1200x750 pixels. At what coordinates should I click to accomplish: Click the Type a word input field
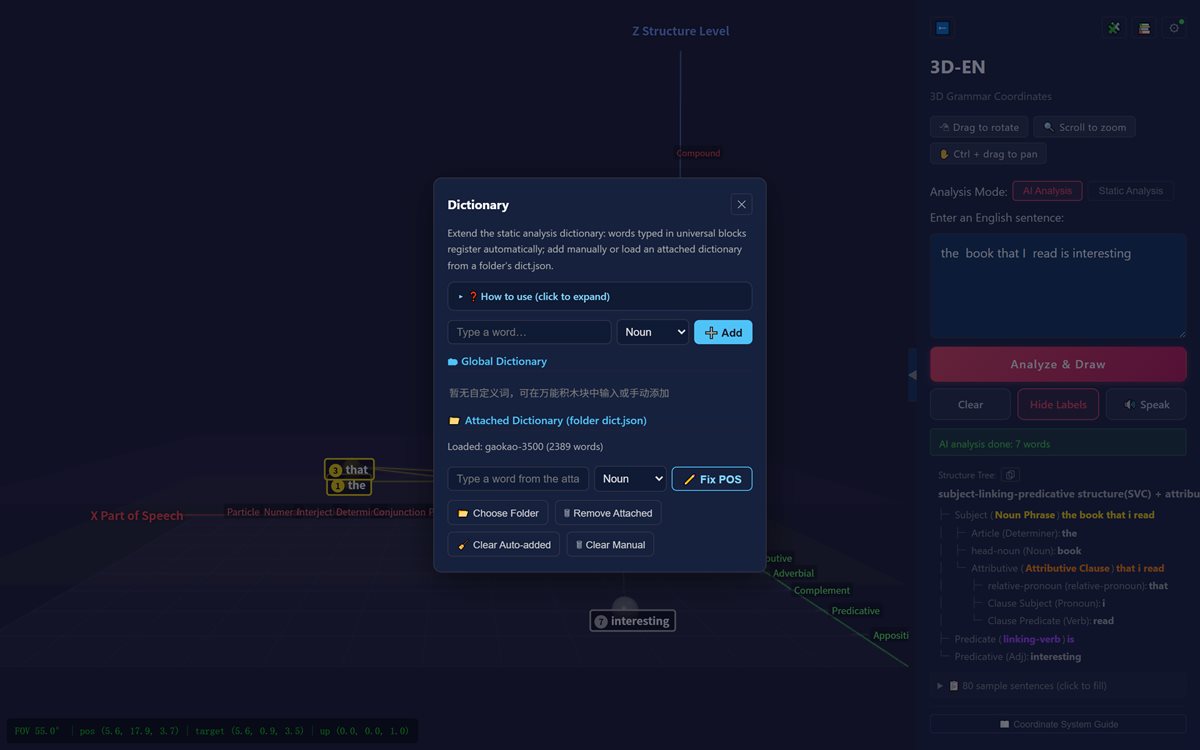click(529, 332)
